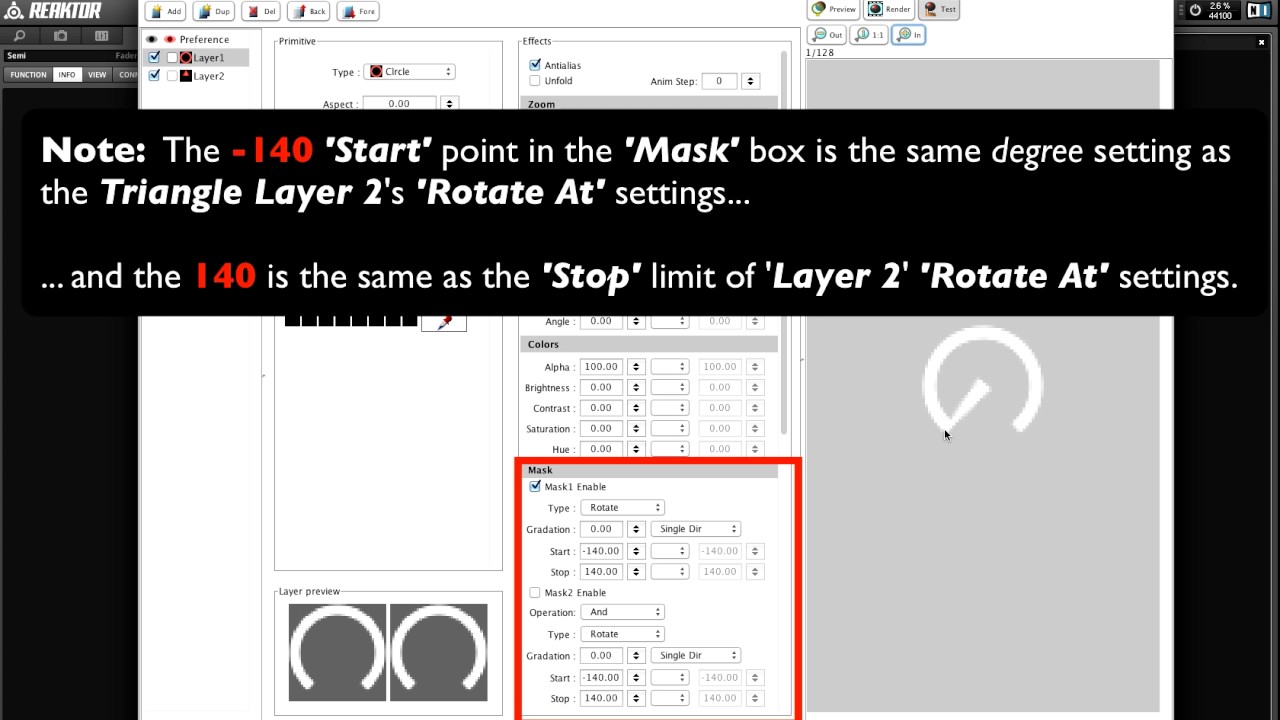Open Reaktor search magnifier icon
This screenshot has height=720, width=1280.
pyautogui.click(x=20, y=35)
